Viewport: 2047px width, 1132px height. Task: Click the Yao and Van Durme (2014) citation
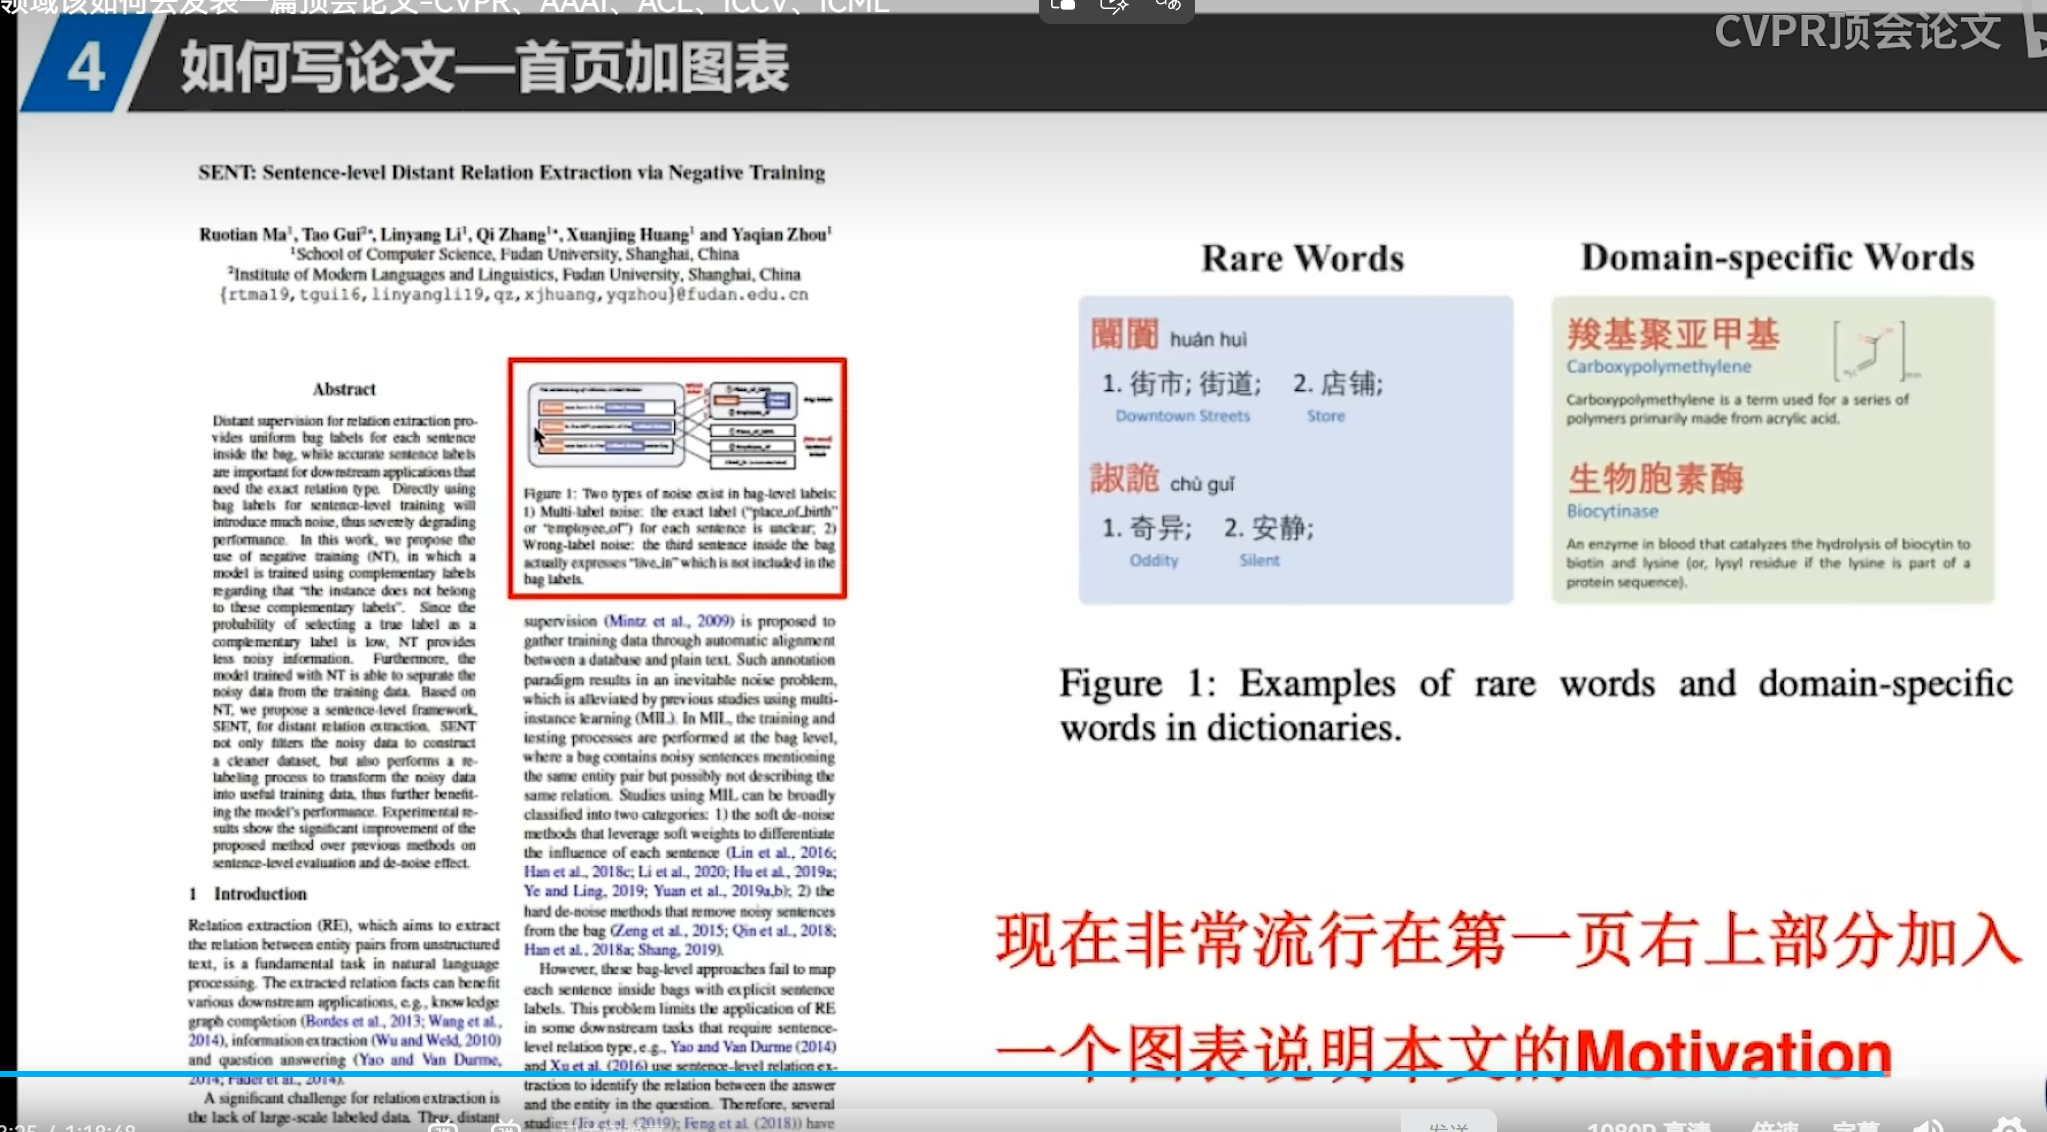pyautogui.click(x=753, y=1046)
